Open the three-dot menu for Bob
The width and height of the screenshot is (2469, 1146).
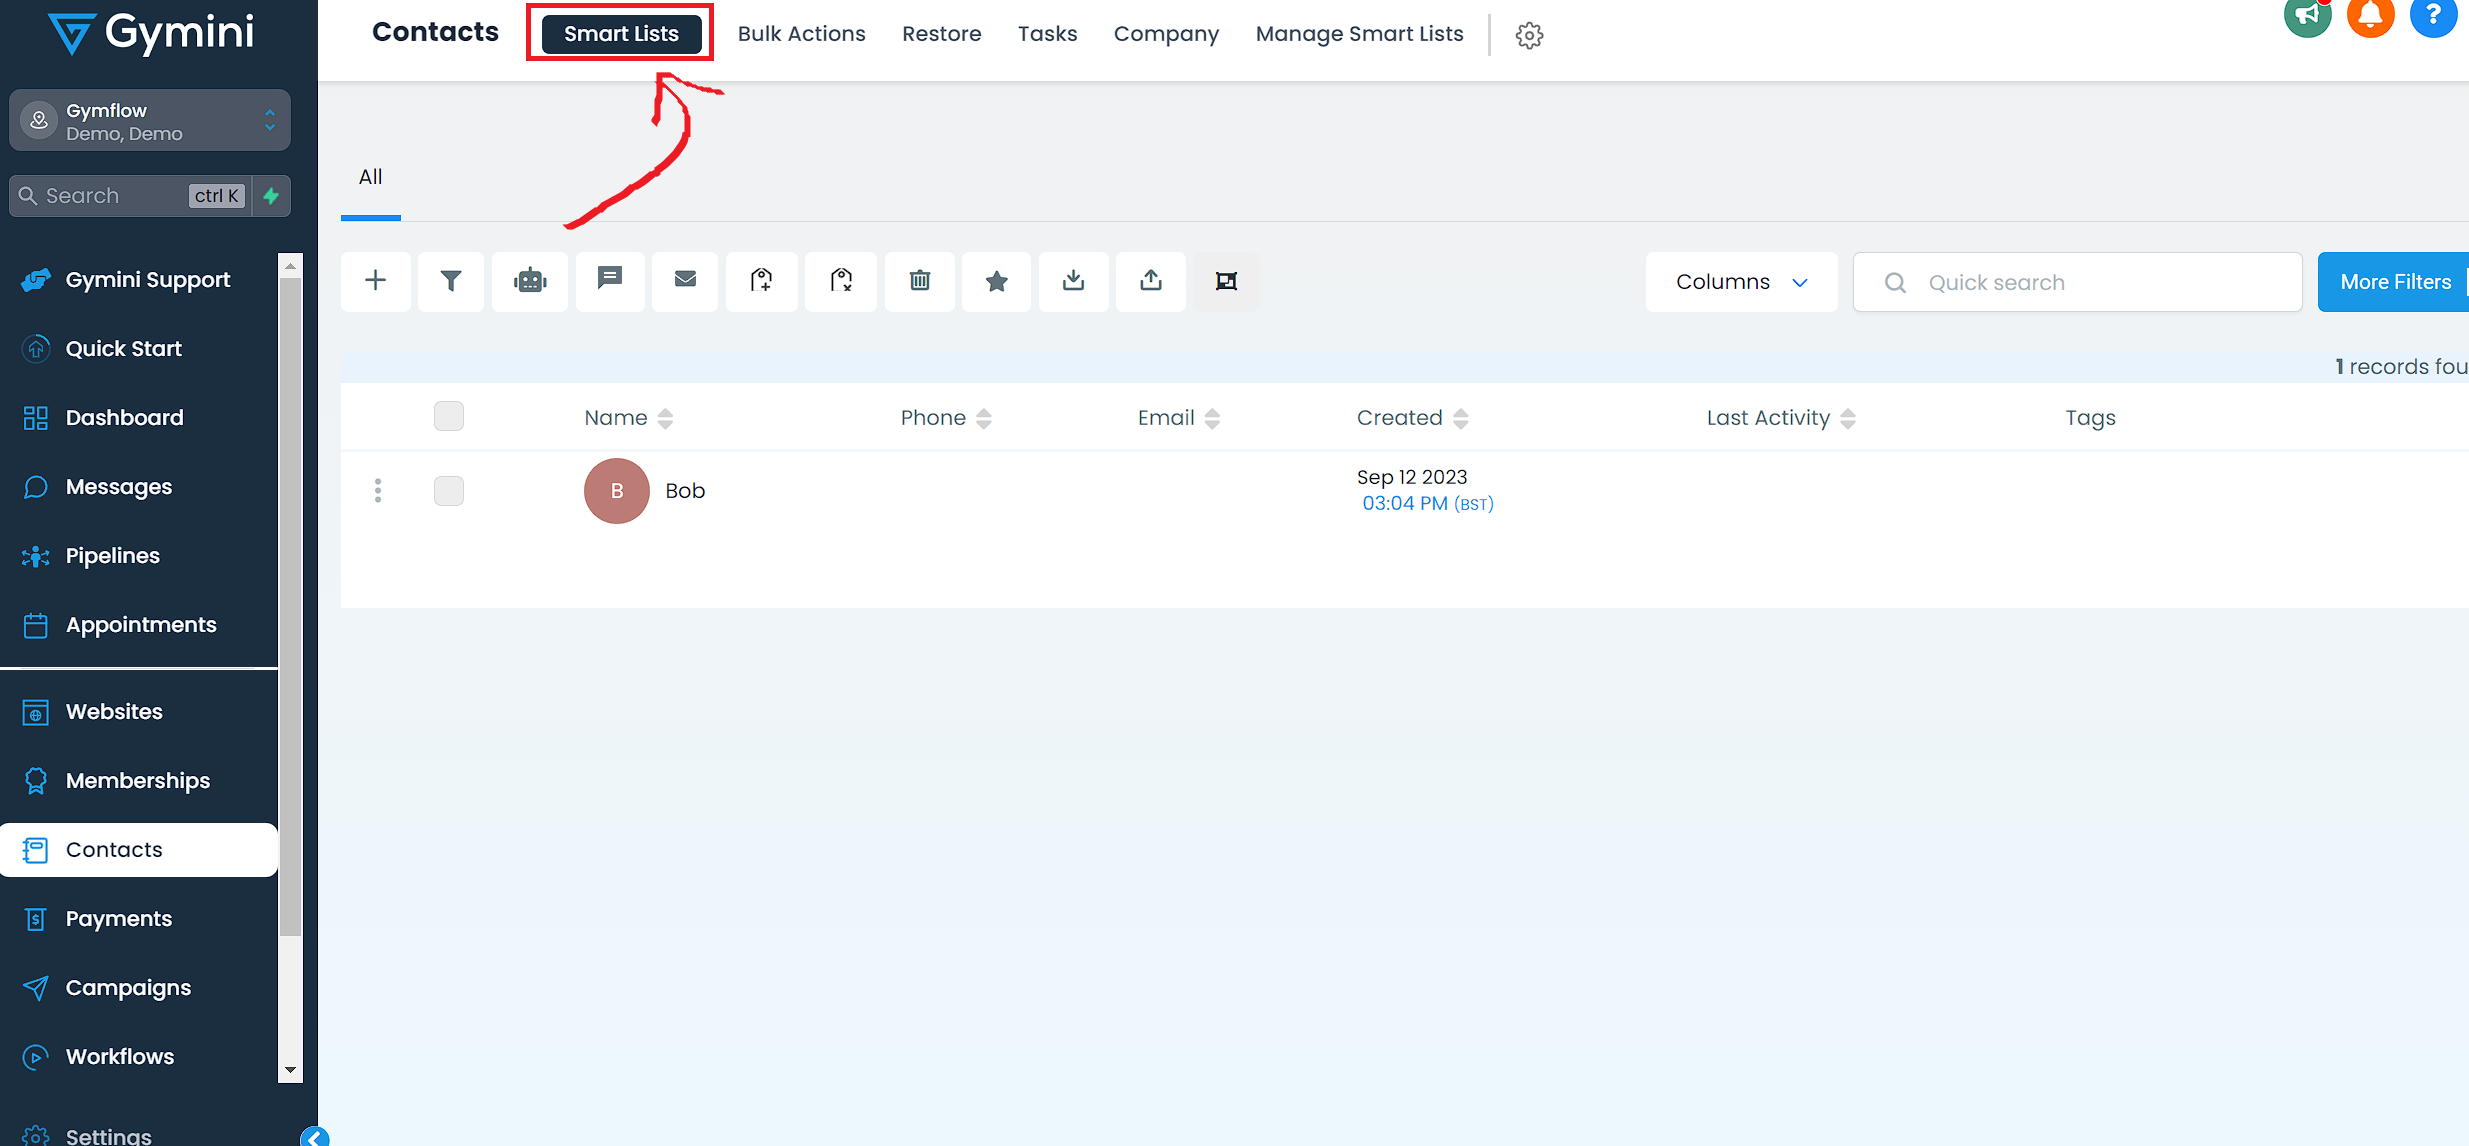pos(378,491)
